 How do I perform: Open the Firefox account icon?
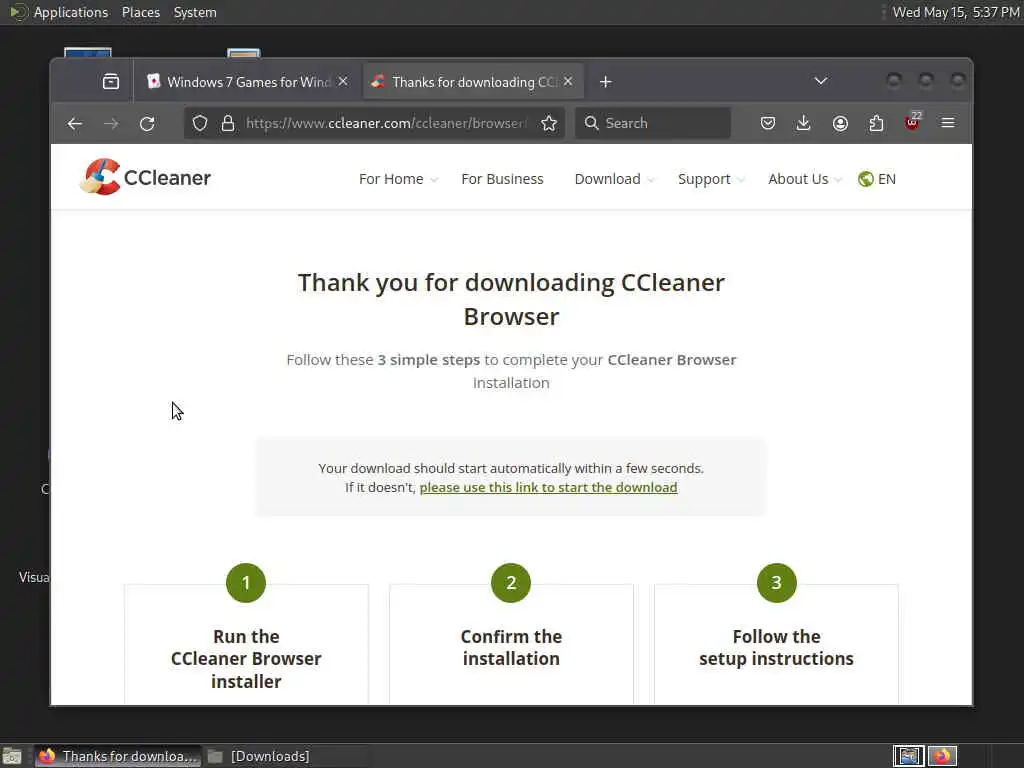click(x=840, y=123)
